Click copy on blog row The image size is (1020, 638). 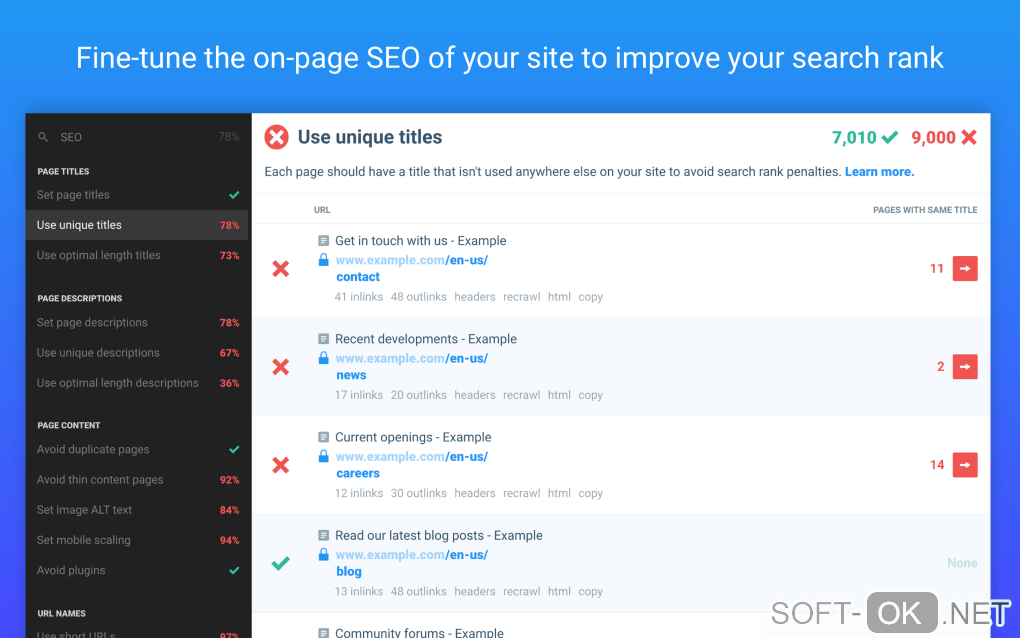click(x=591, y=592)
